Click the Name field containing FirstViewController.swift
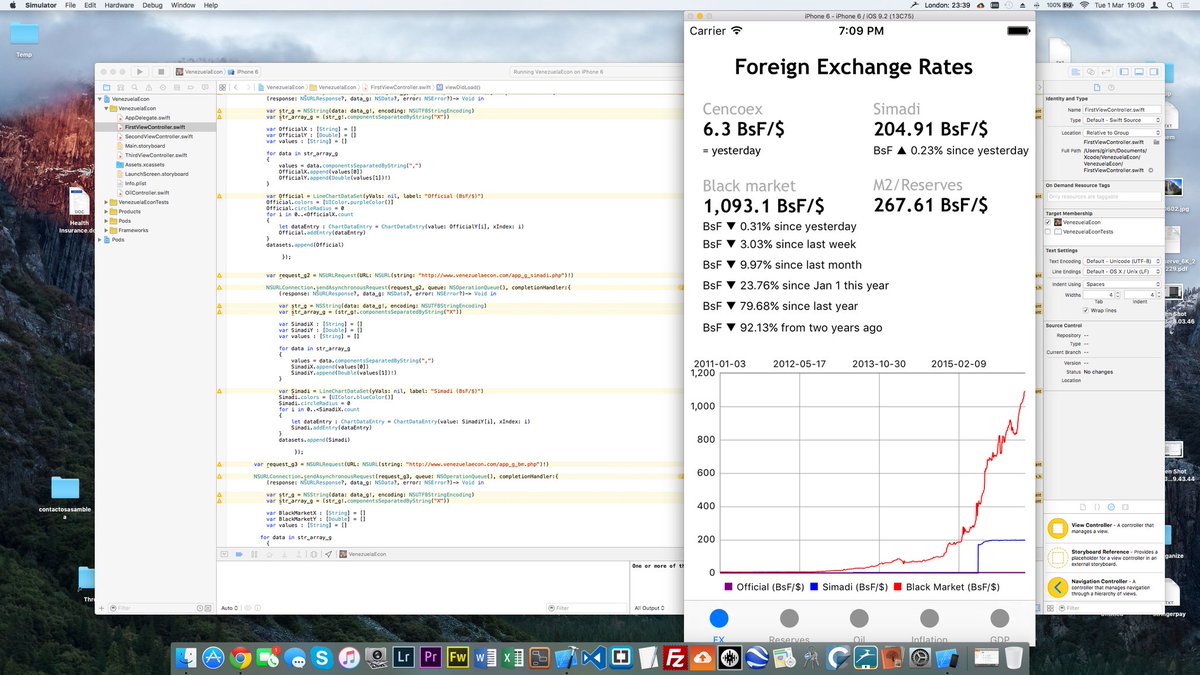Image resolution: width=1200 pixels, height=675 pixels. (1123, 109)
